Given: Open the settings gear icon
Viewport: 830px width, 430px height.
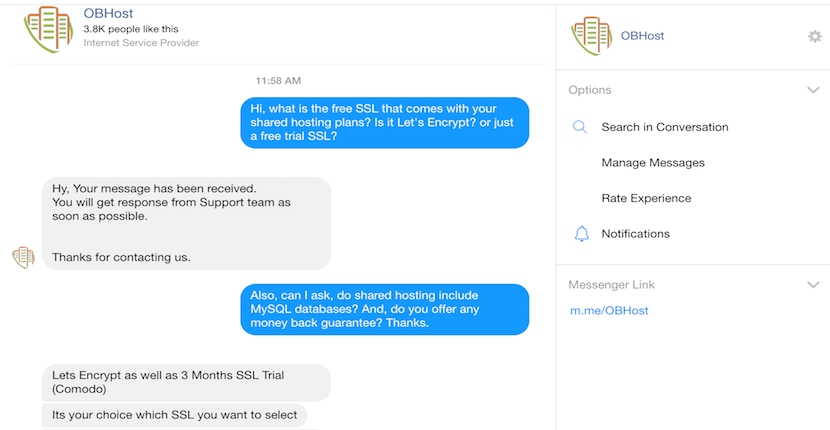Looking at the screenshot, I should [x=815, y=36].
